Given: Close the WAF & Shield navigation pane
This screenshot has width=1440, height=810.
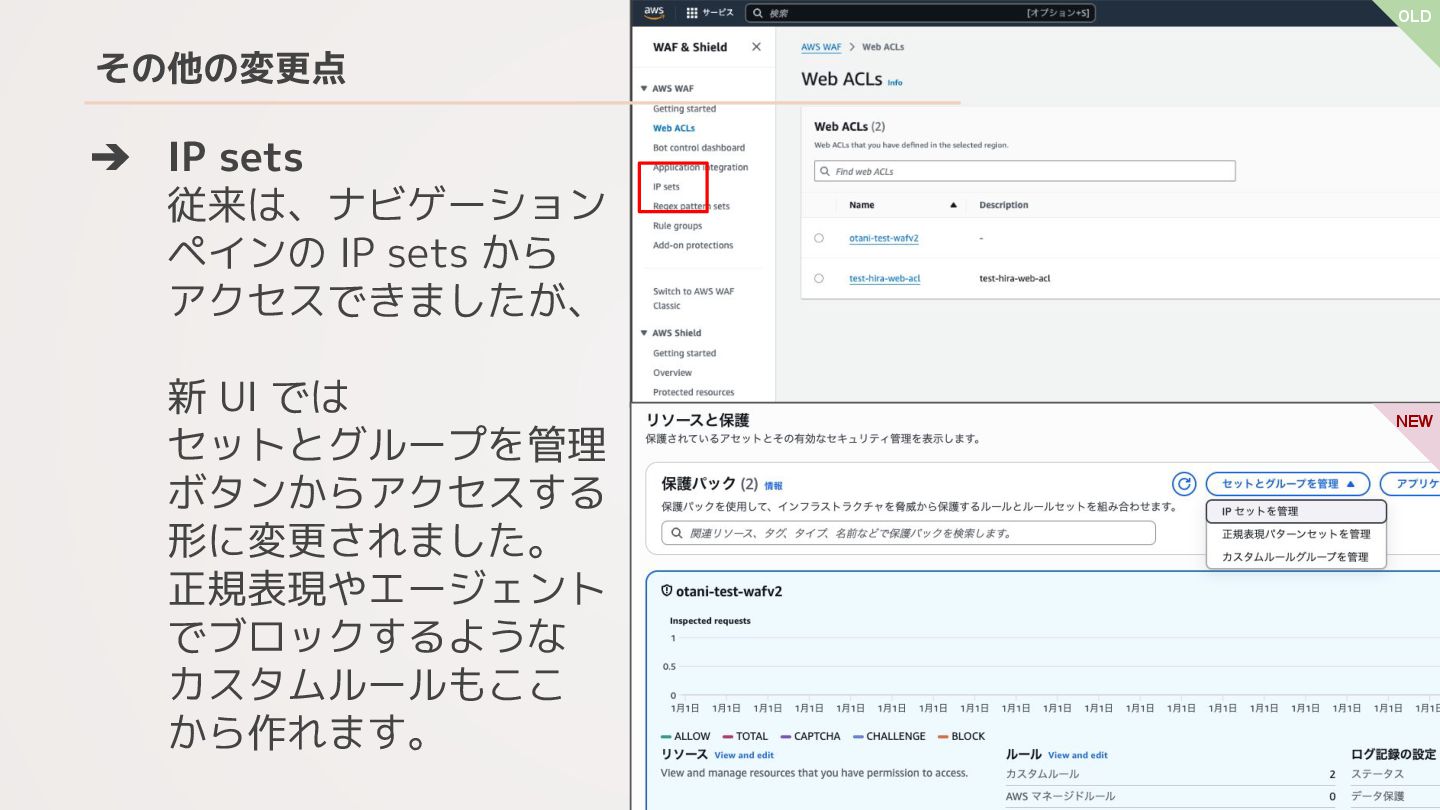Looking at the screenshot, I should point(756,47).
